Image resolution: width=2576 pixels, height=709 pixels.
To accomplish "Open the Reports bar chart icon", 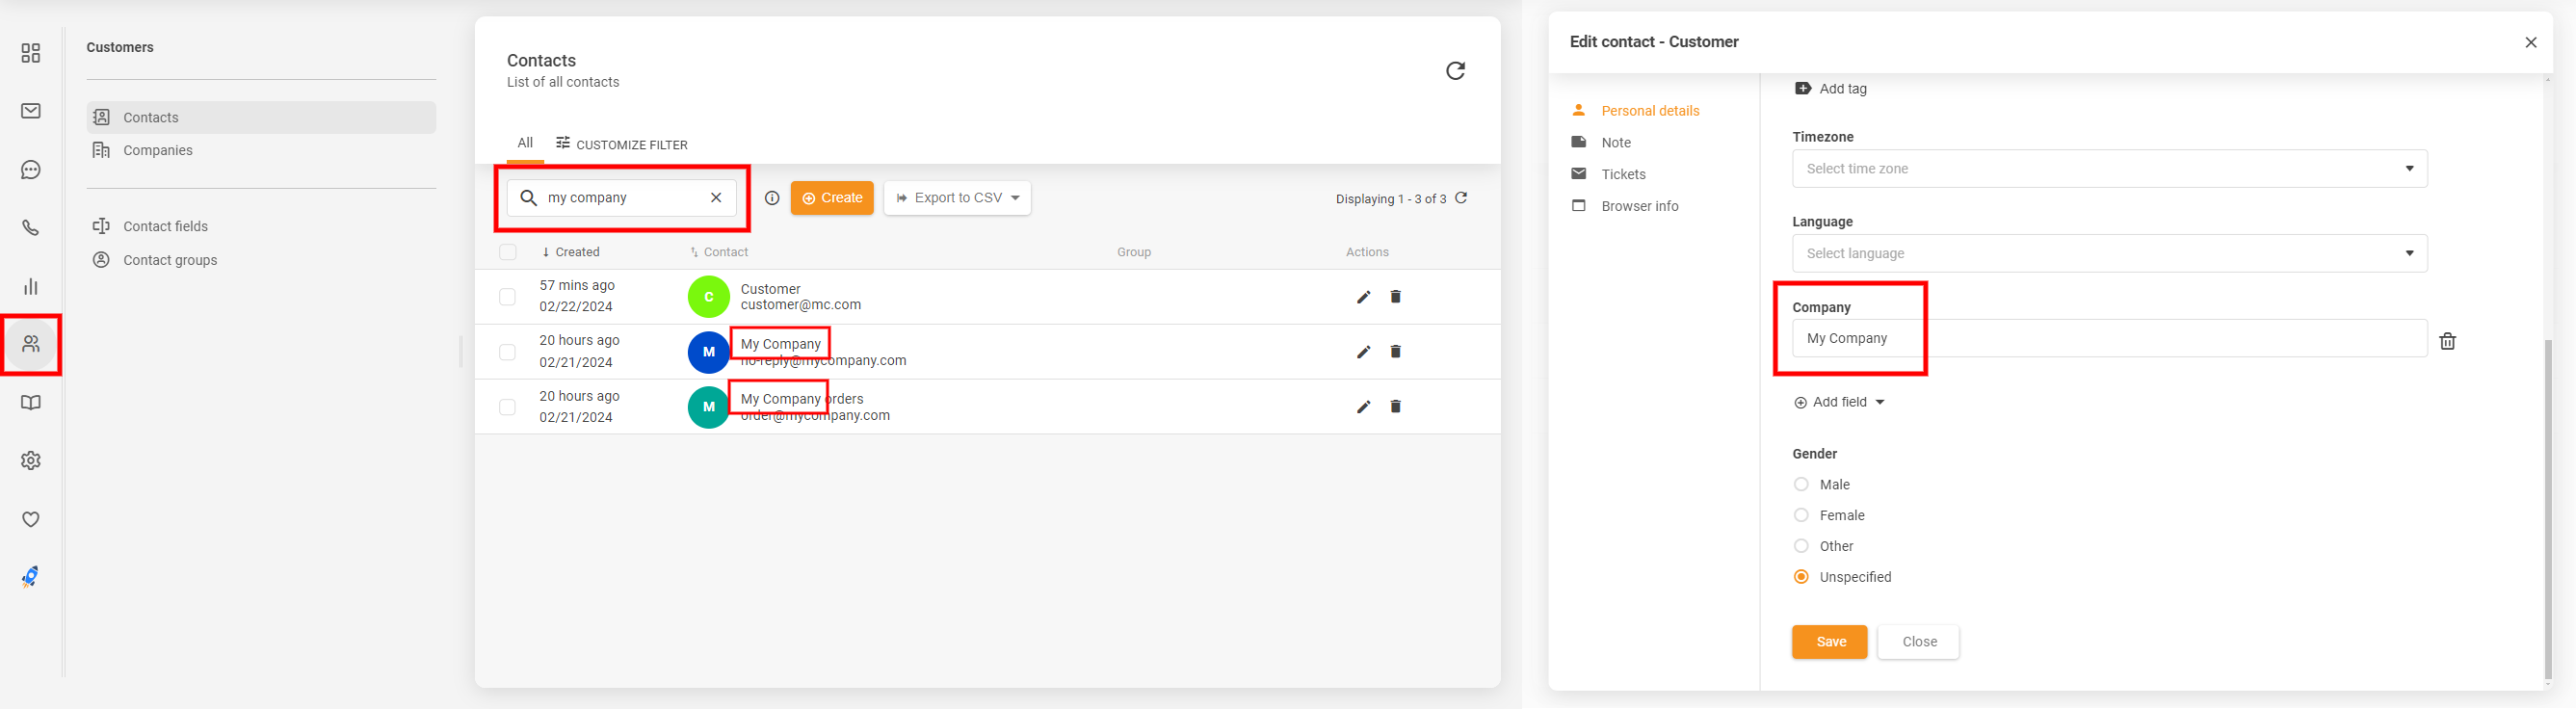I will tap(31, 287).
